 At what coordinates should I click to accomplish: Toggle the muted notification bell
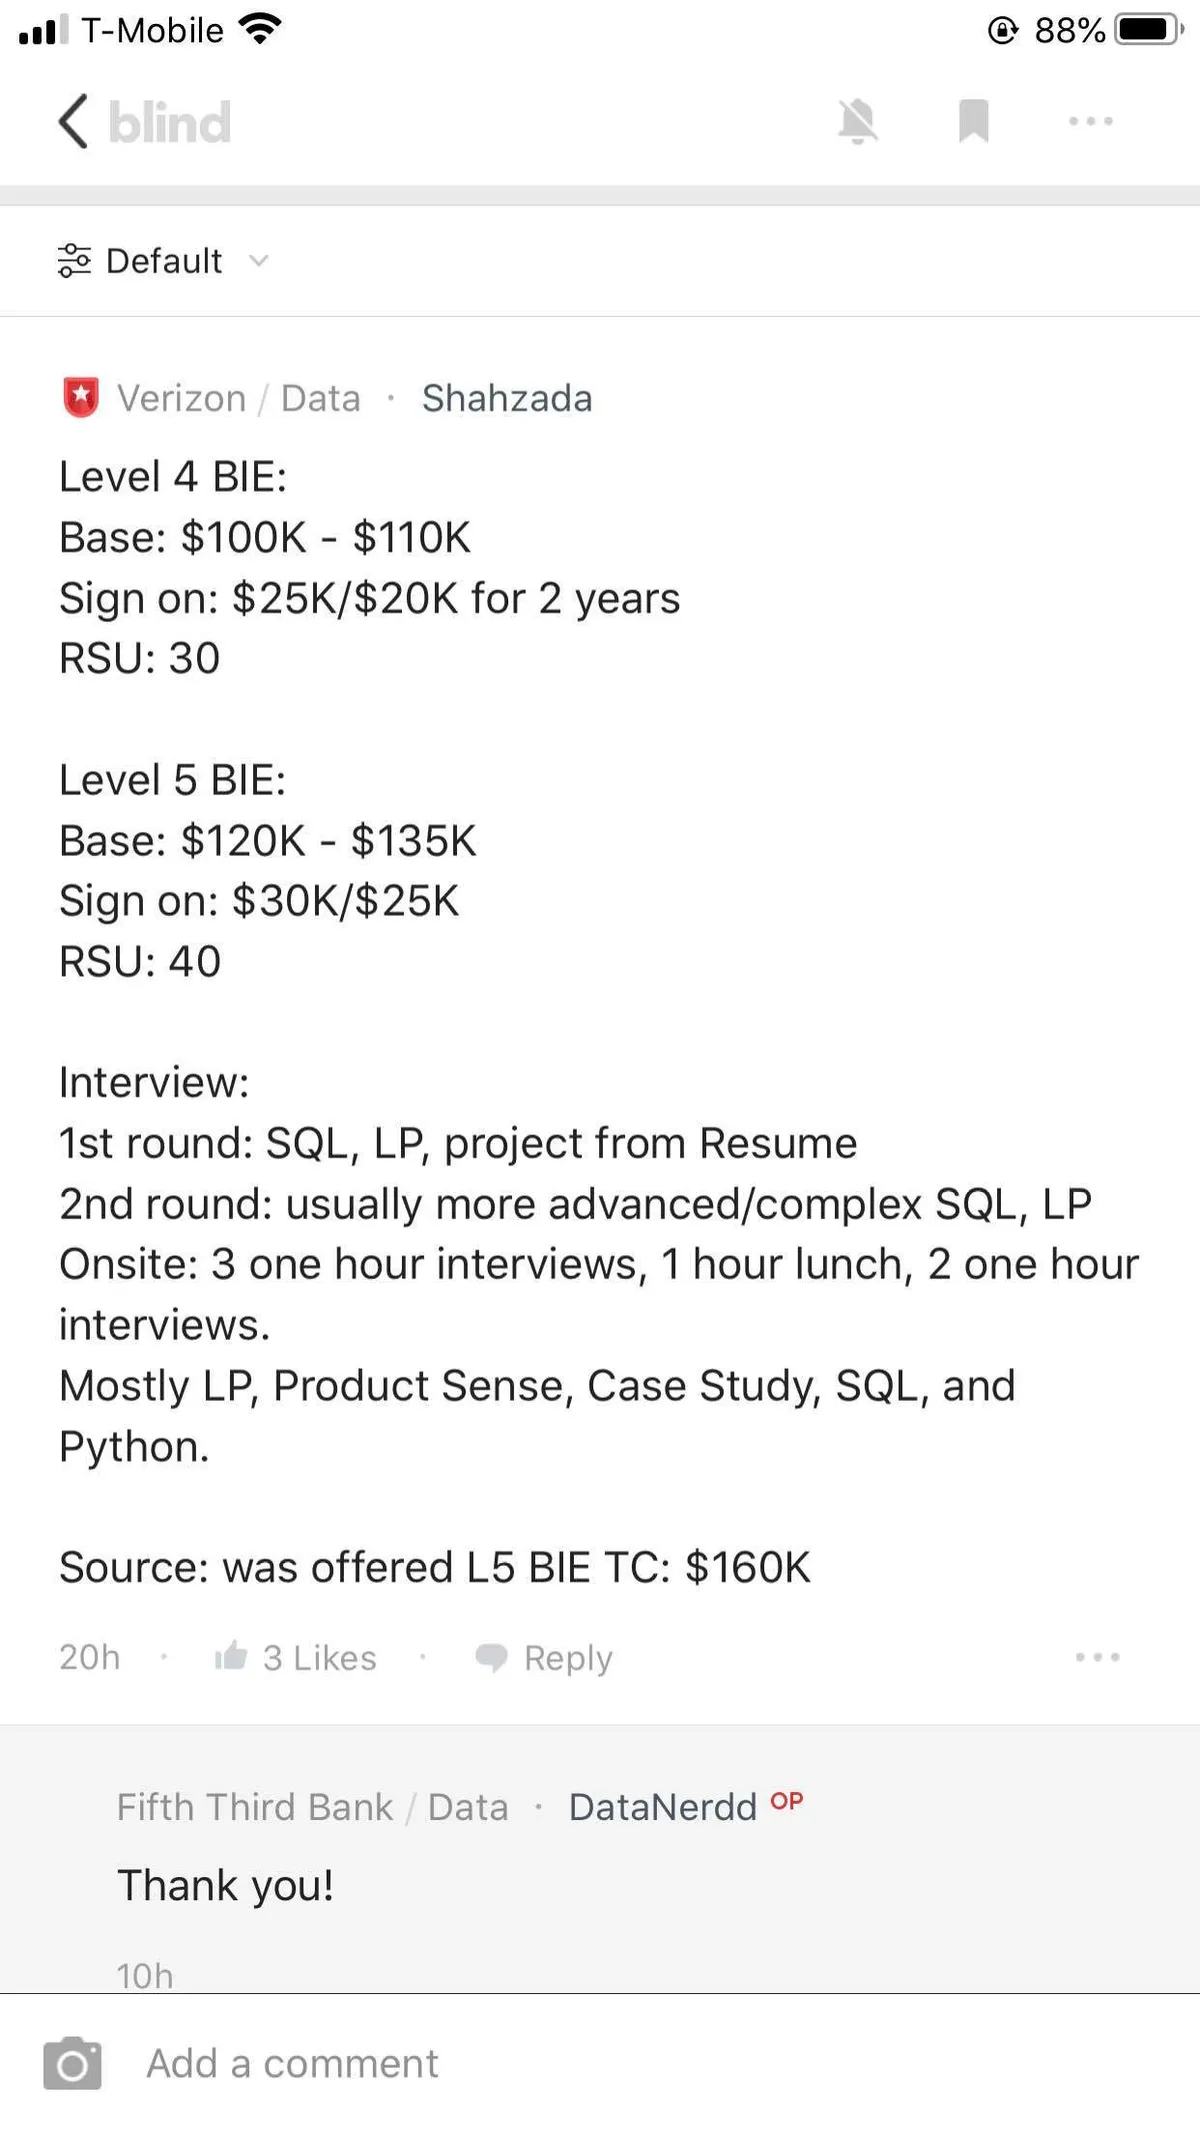857,122
